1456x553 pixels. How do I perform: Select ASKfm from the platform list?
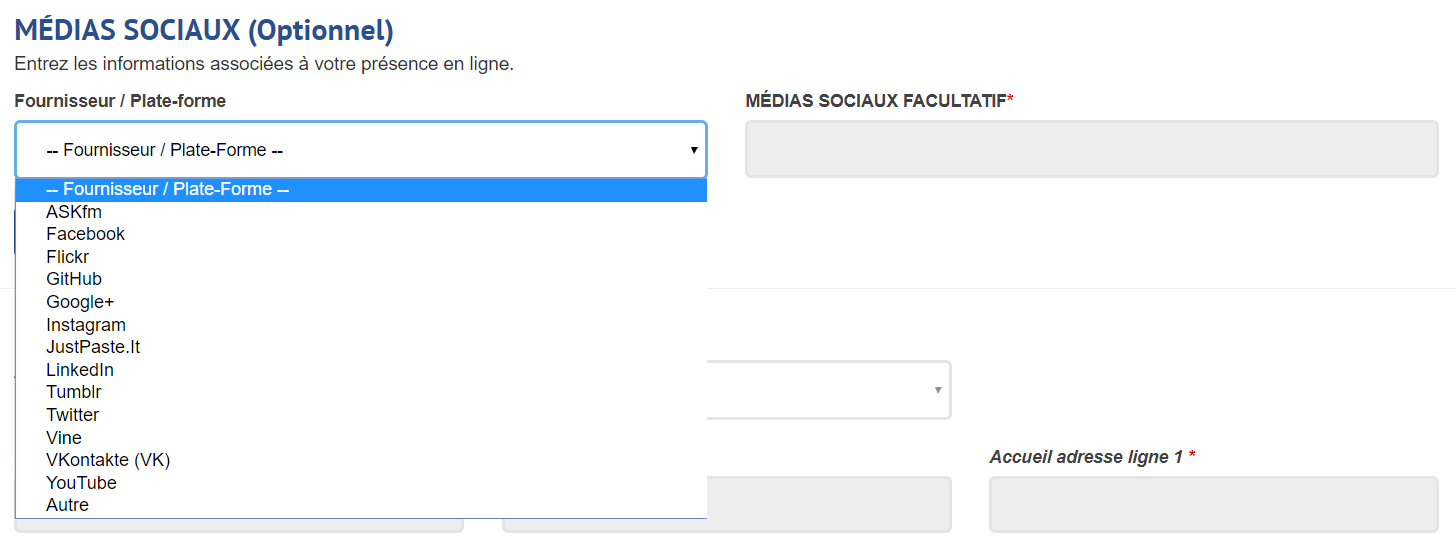74,212
